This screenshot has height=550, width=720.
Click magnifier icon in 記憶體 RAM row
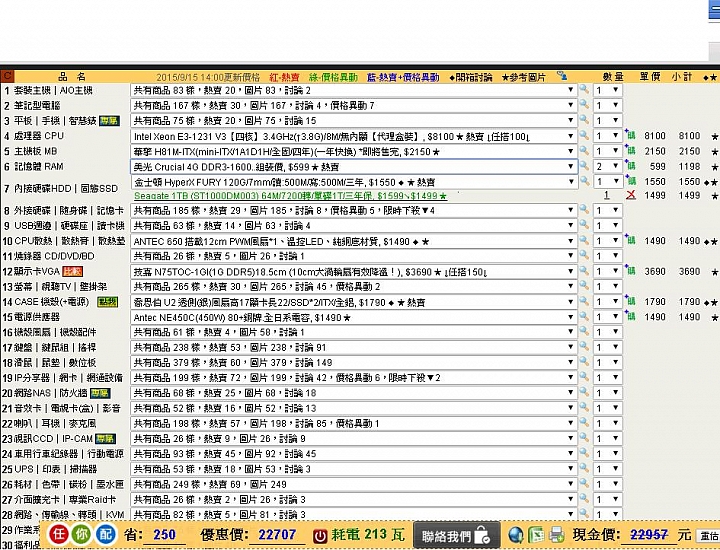tap(584, 165)
